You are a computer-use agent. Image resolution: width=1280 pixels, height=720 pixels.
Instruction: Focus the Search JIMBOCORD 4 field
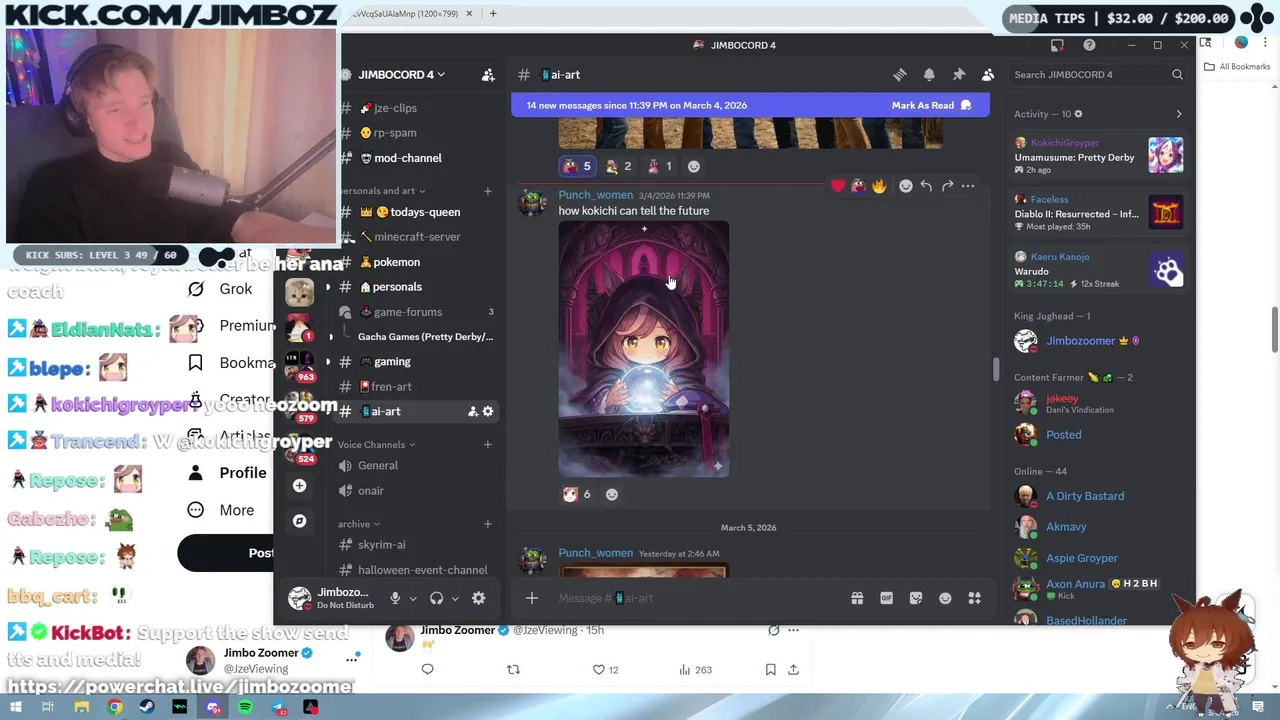tap(1098, 75)
